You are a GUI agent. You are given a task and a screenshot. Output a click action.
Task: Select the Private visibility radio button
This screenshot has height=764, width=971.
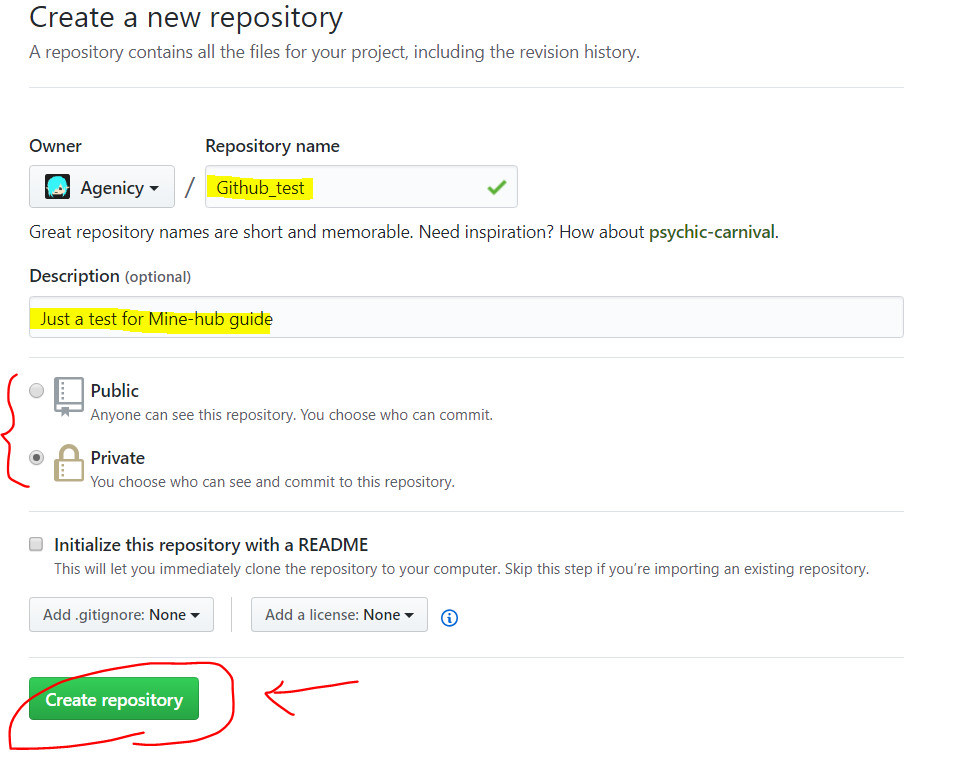click(x=36, y=457)
